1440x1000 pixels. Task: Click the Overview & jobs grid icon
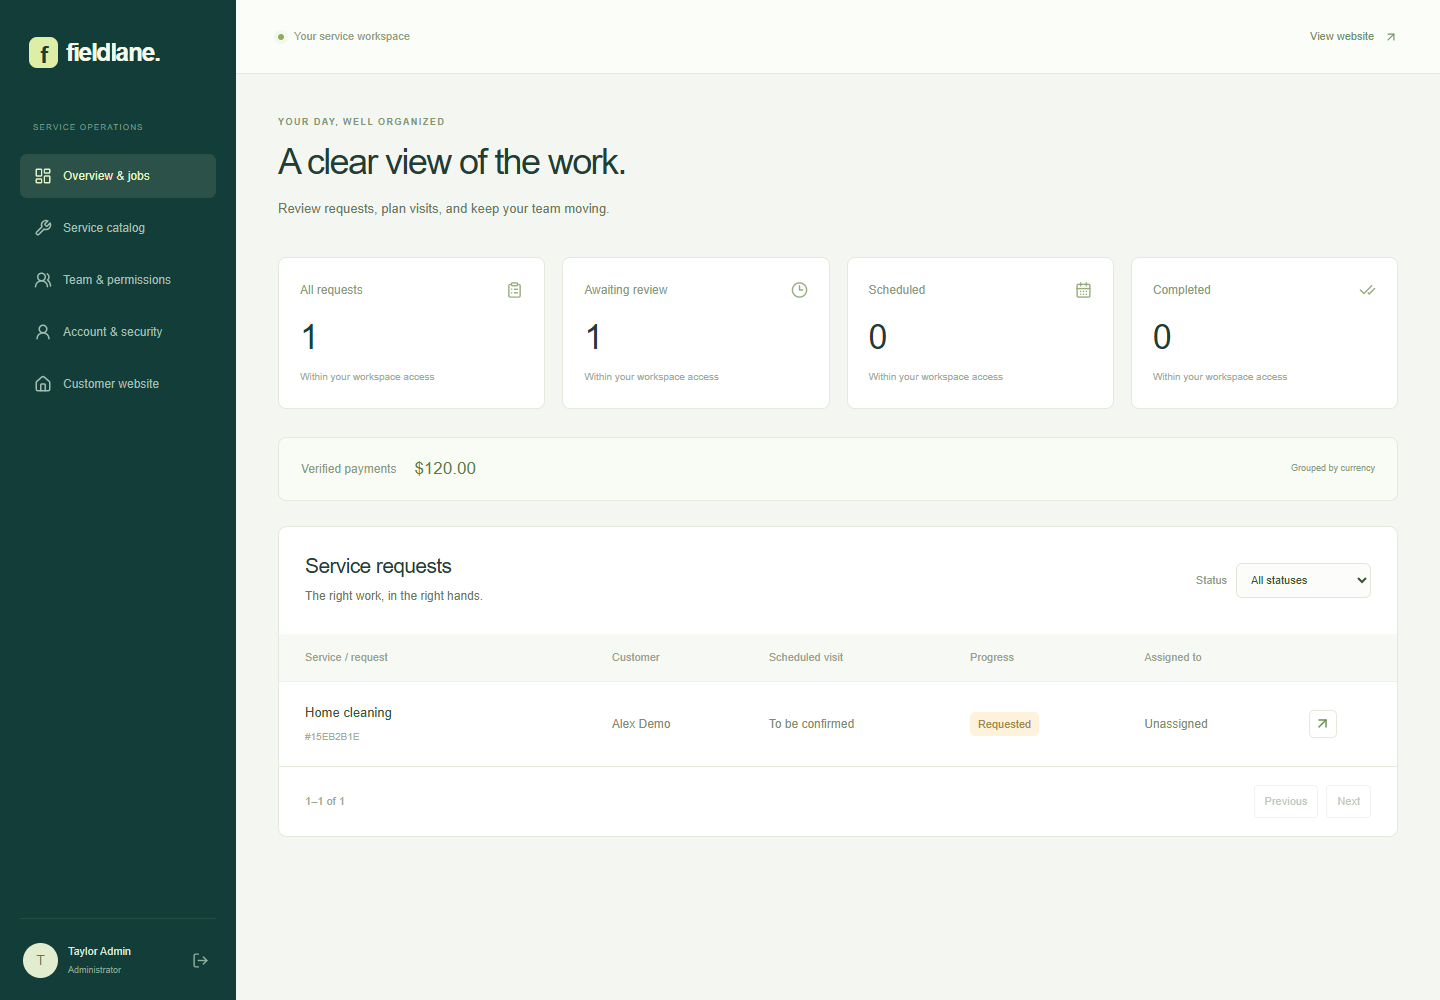43,176
